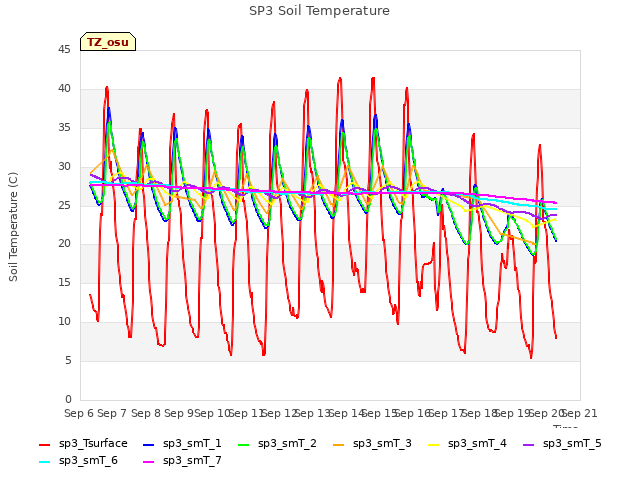Toggle the sp3_smT_4 legend entry

[467, 443]
